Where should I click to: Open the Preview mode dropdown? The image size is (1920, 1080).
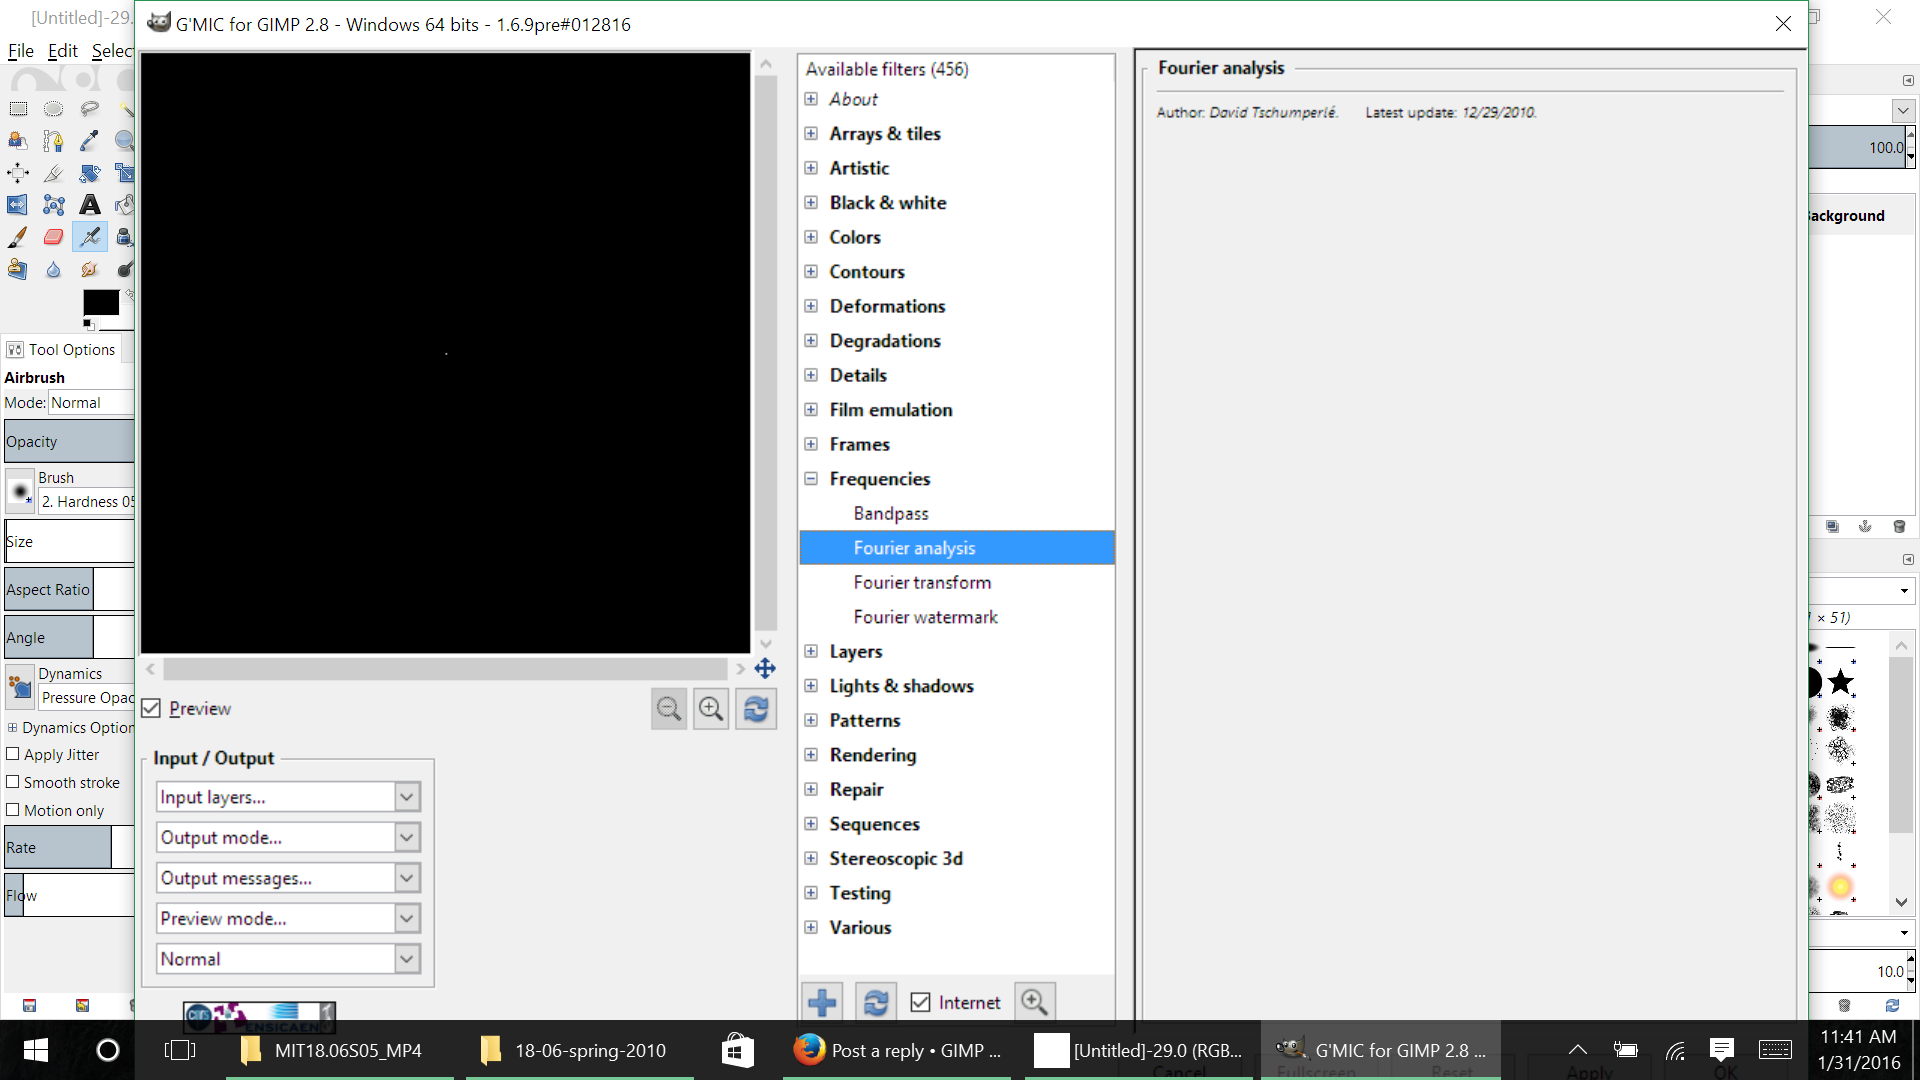tap(288, 918)
